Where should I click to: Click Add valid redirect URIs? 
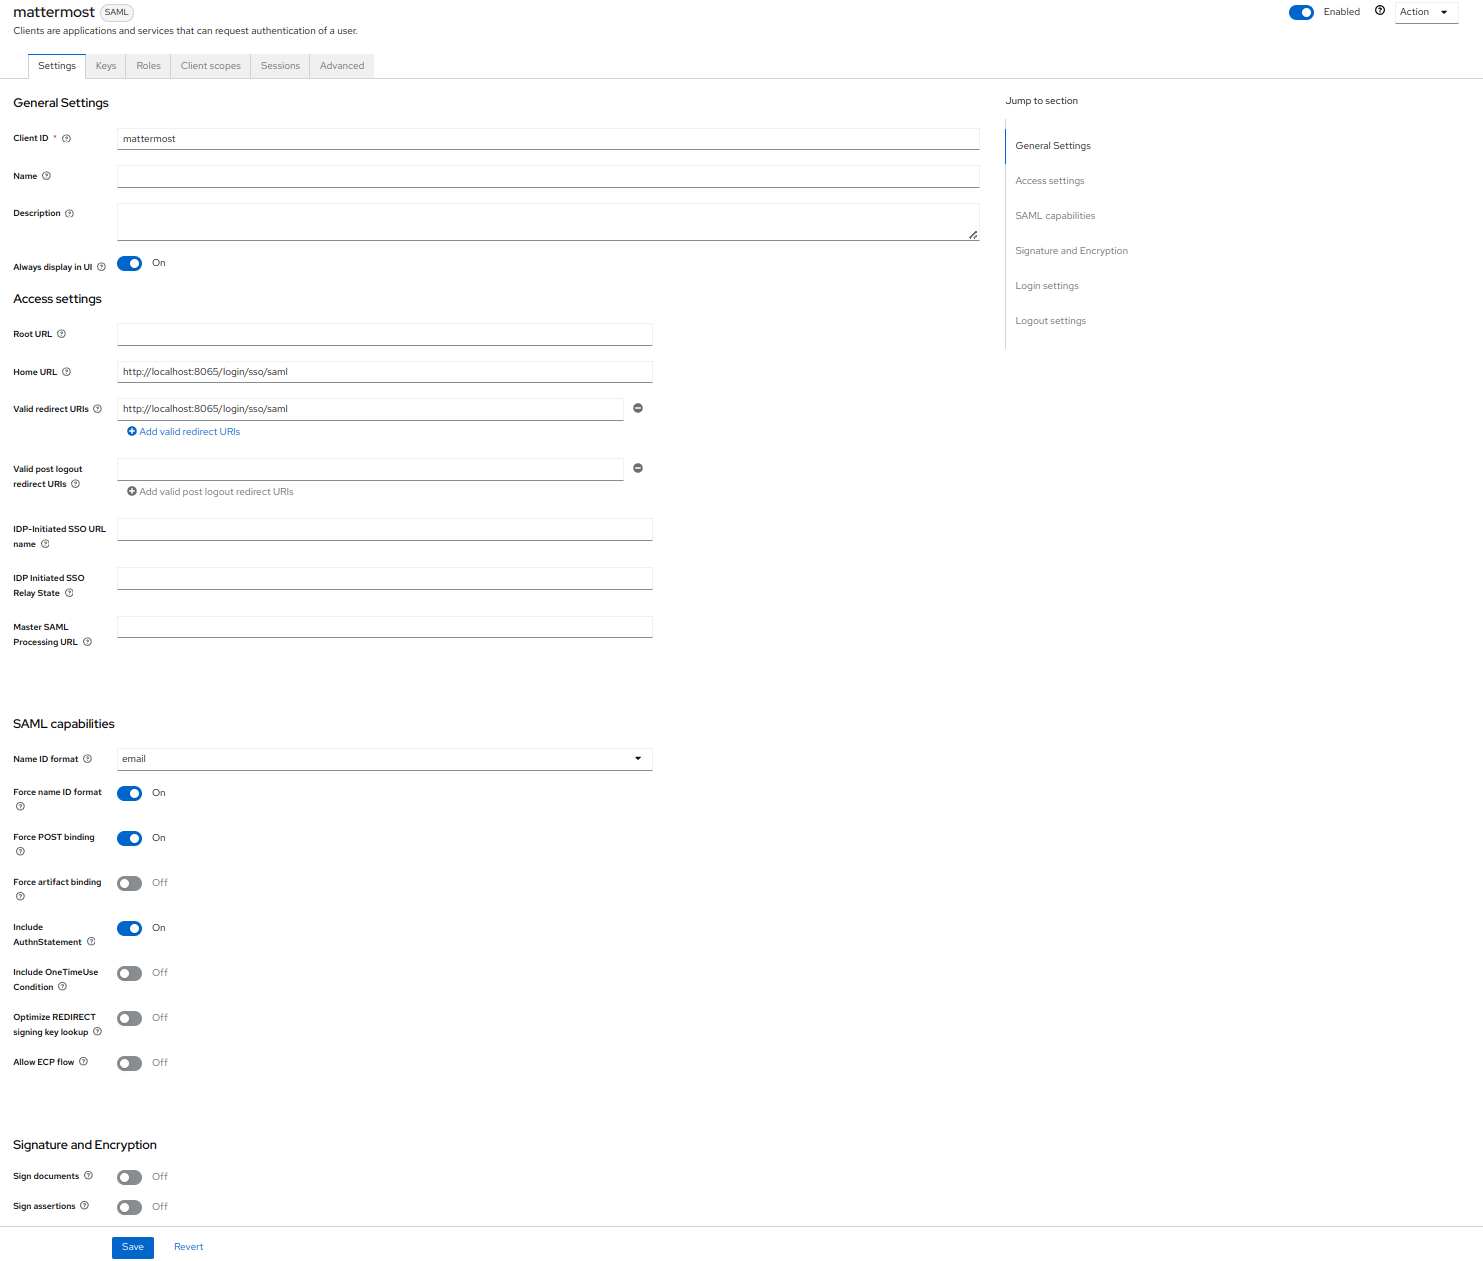(x=184, y=431)
